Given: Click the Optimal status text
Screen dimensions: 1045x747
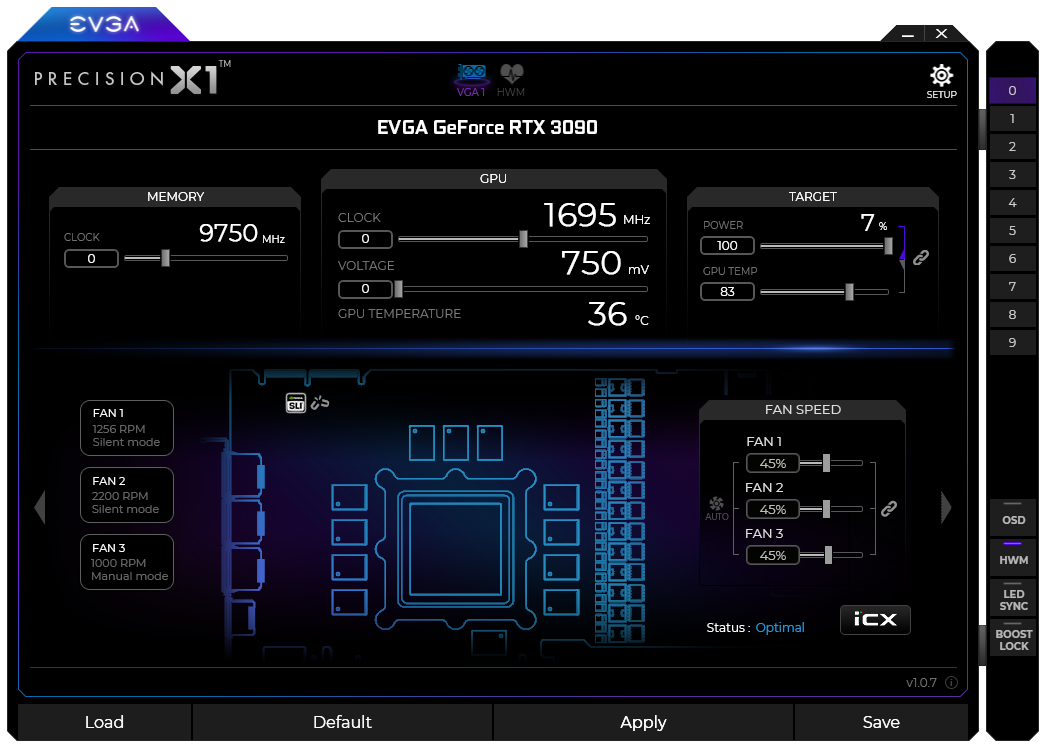Looking at the screenshot, I should click(780, 628).
